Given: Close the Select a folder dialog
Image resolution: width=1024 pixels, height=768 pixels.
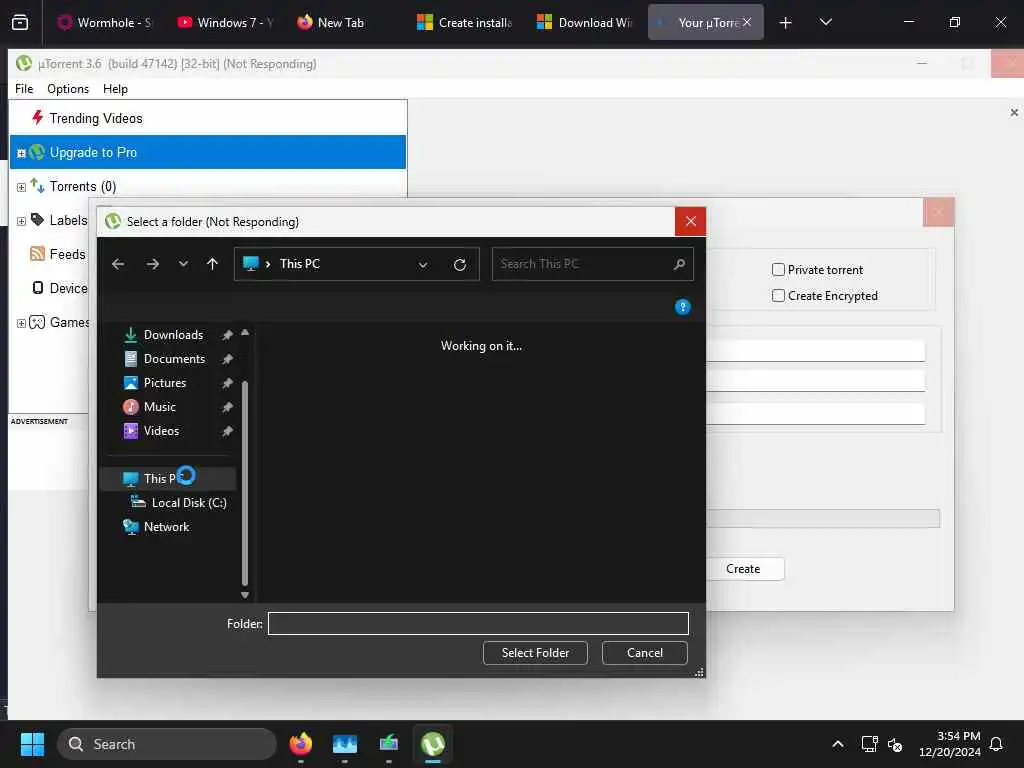Looking at the screenshot, I should [x=690, y=221].
